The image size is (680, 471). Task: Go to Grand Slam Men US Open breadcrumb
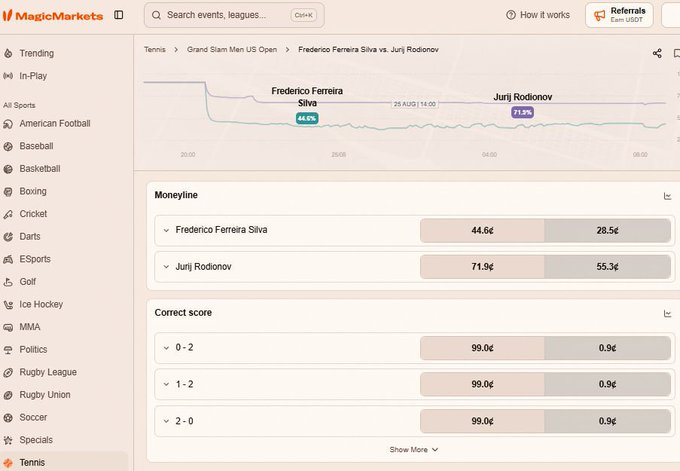(x=232, y=49)
